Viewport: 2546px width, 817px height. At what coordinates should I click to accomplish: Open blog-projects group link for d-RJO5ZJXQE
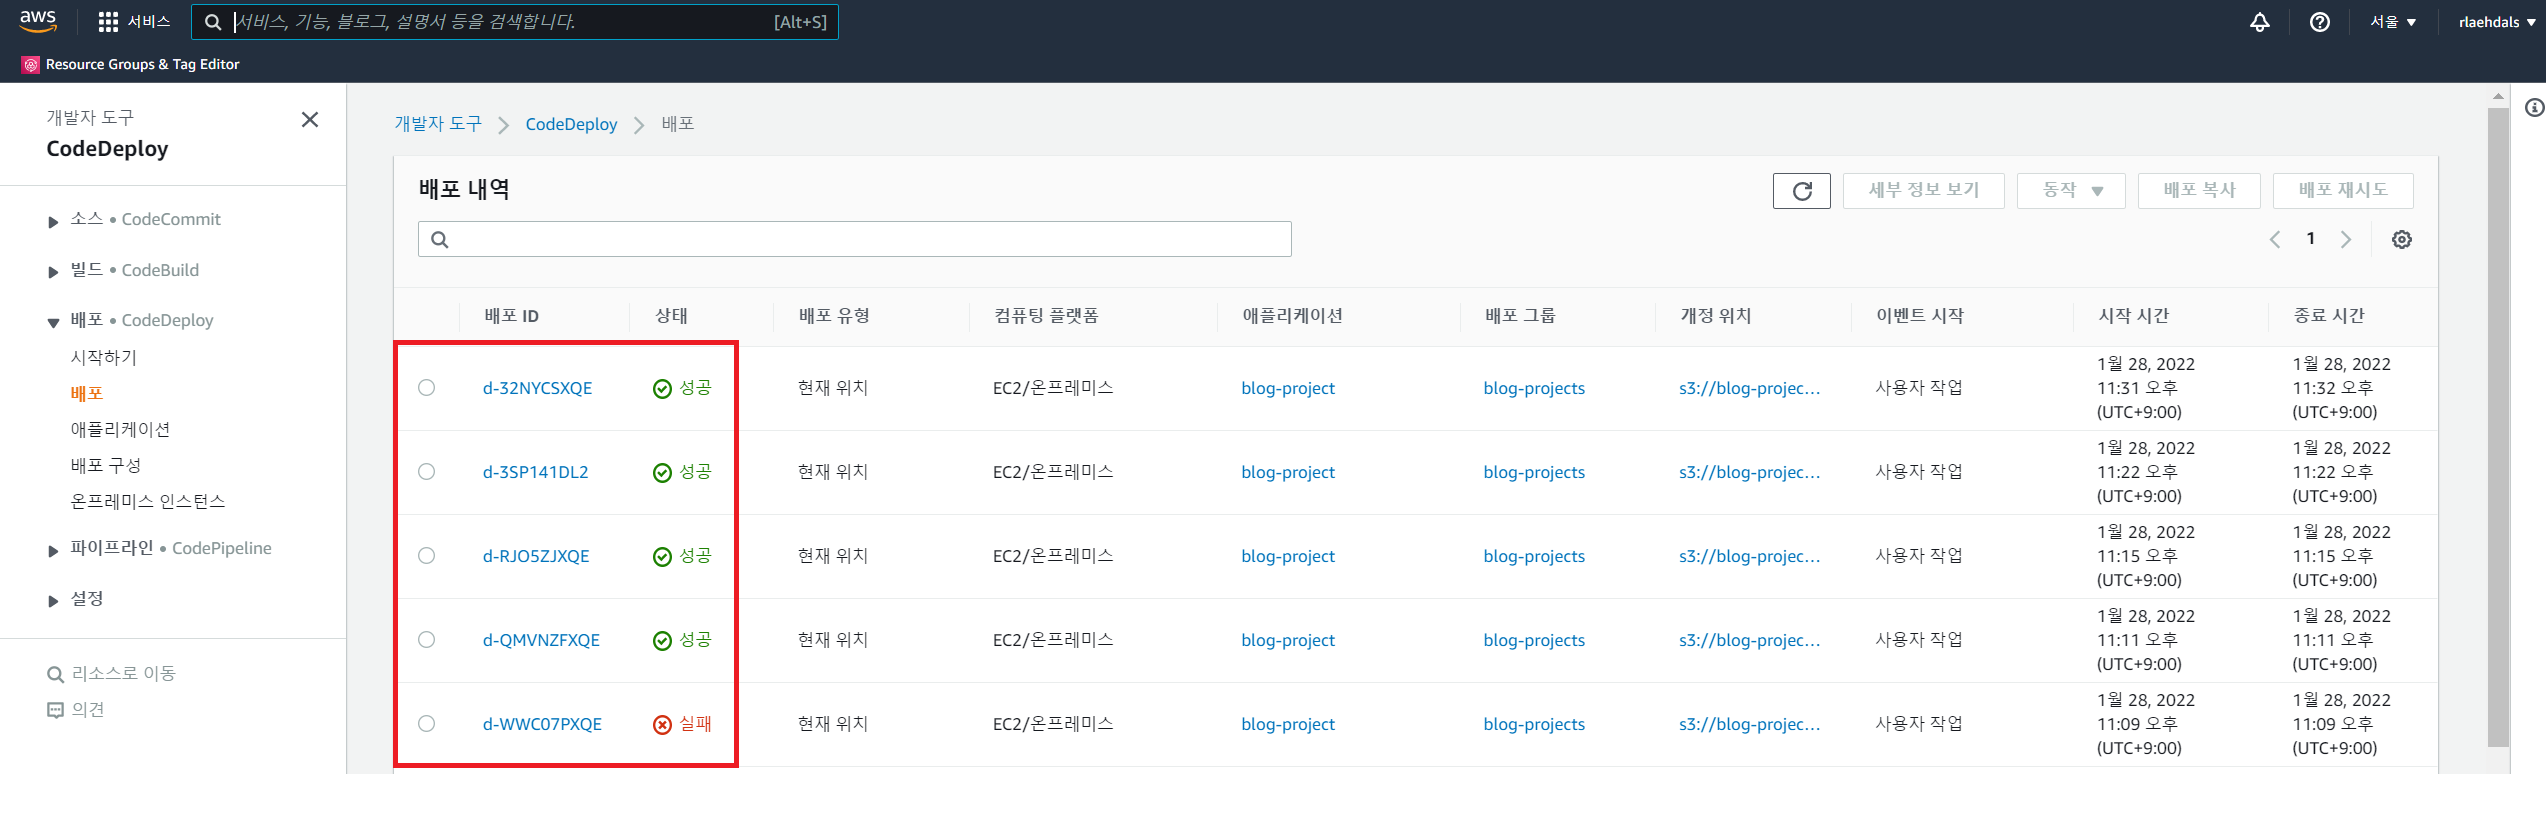tap(1534, 556)
